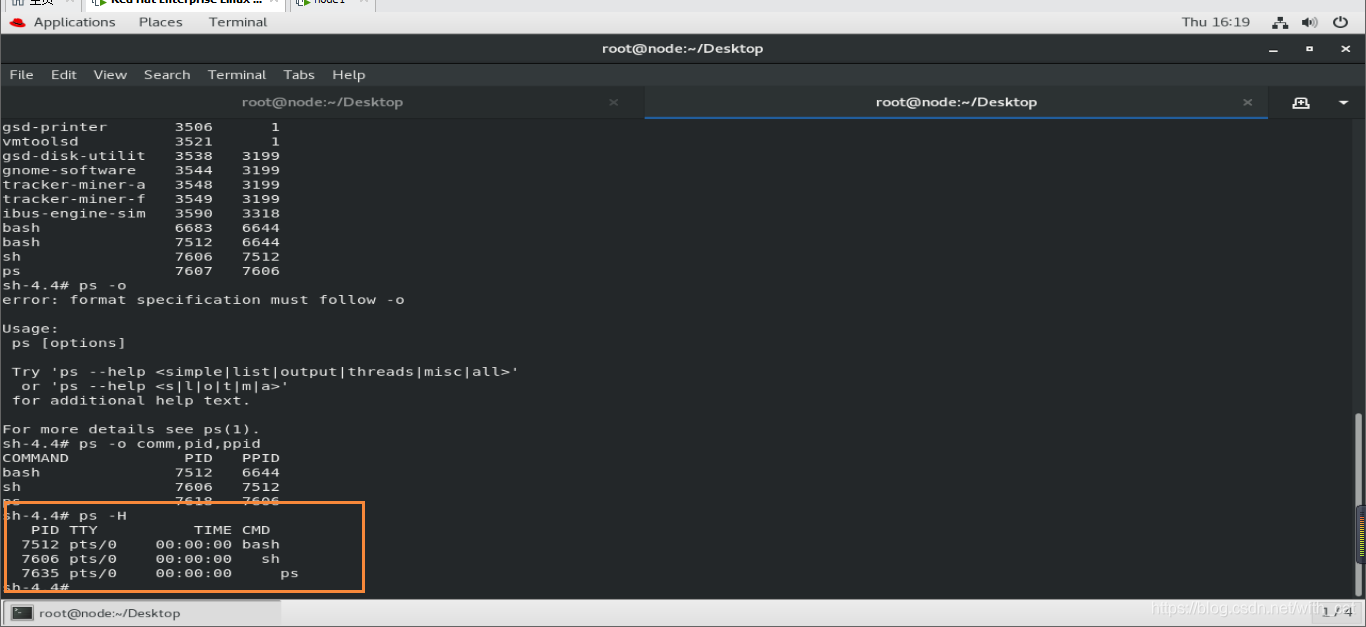Click the Red Hat logo icon

click(x=17, y=22)
